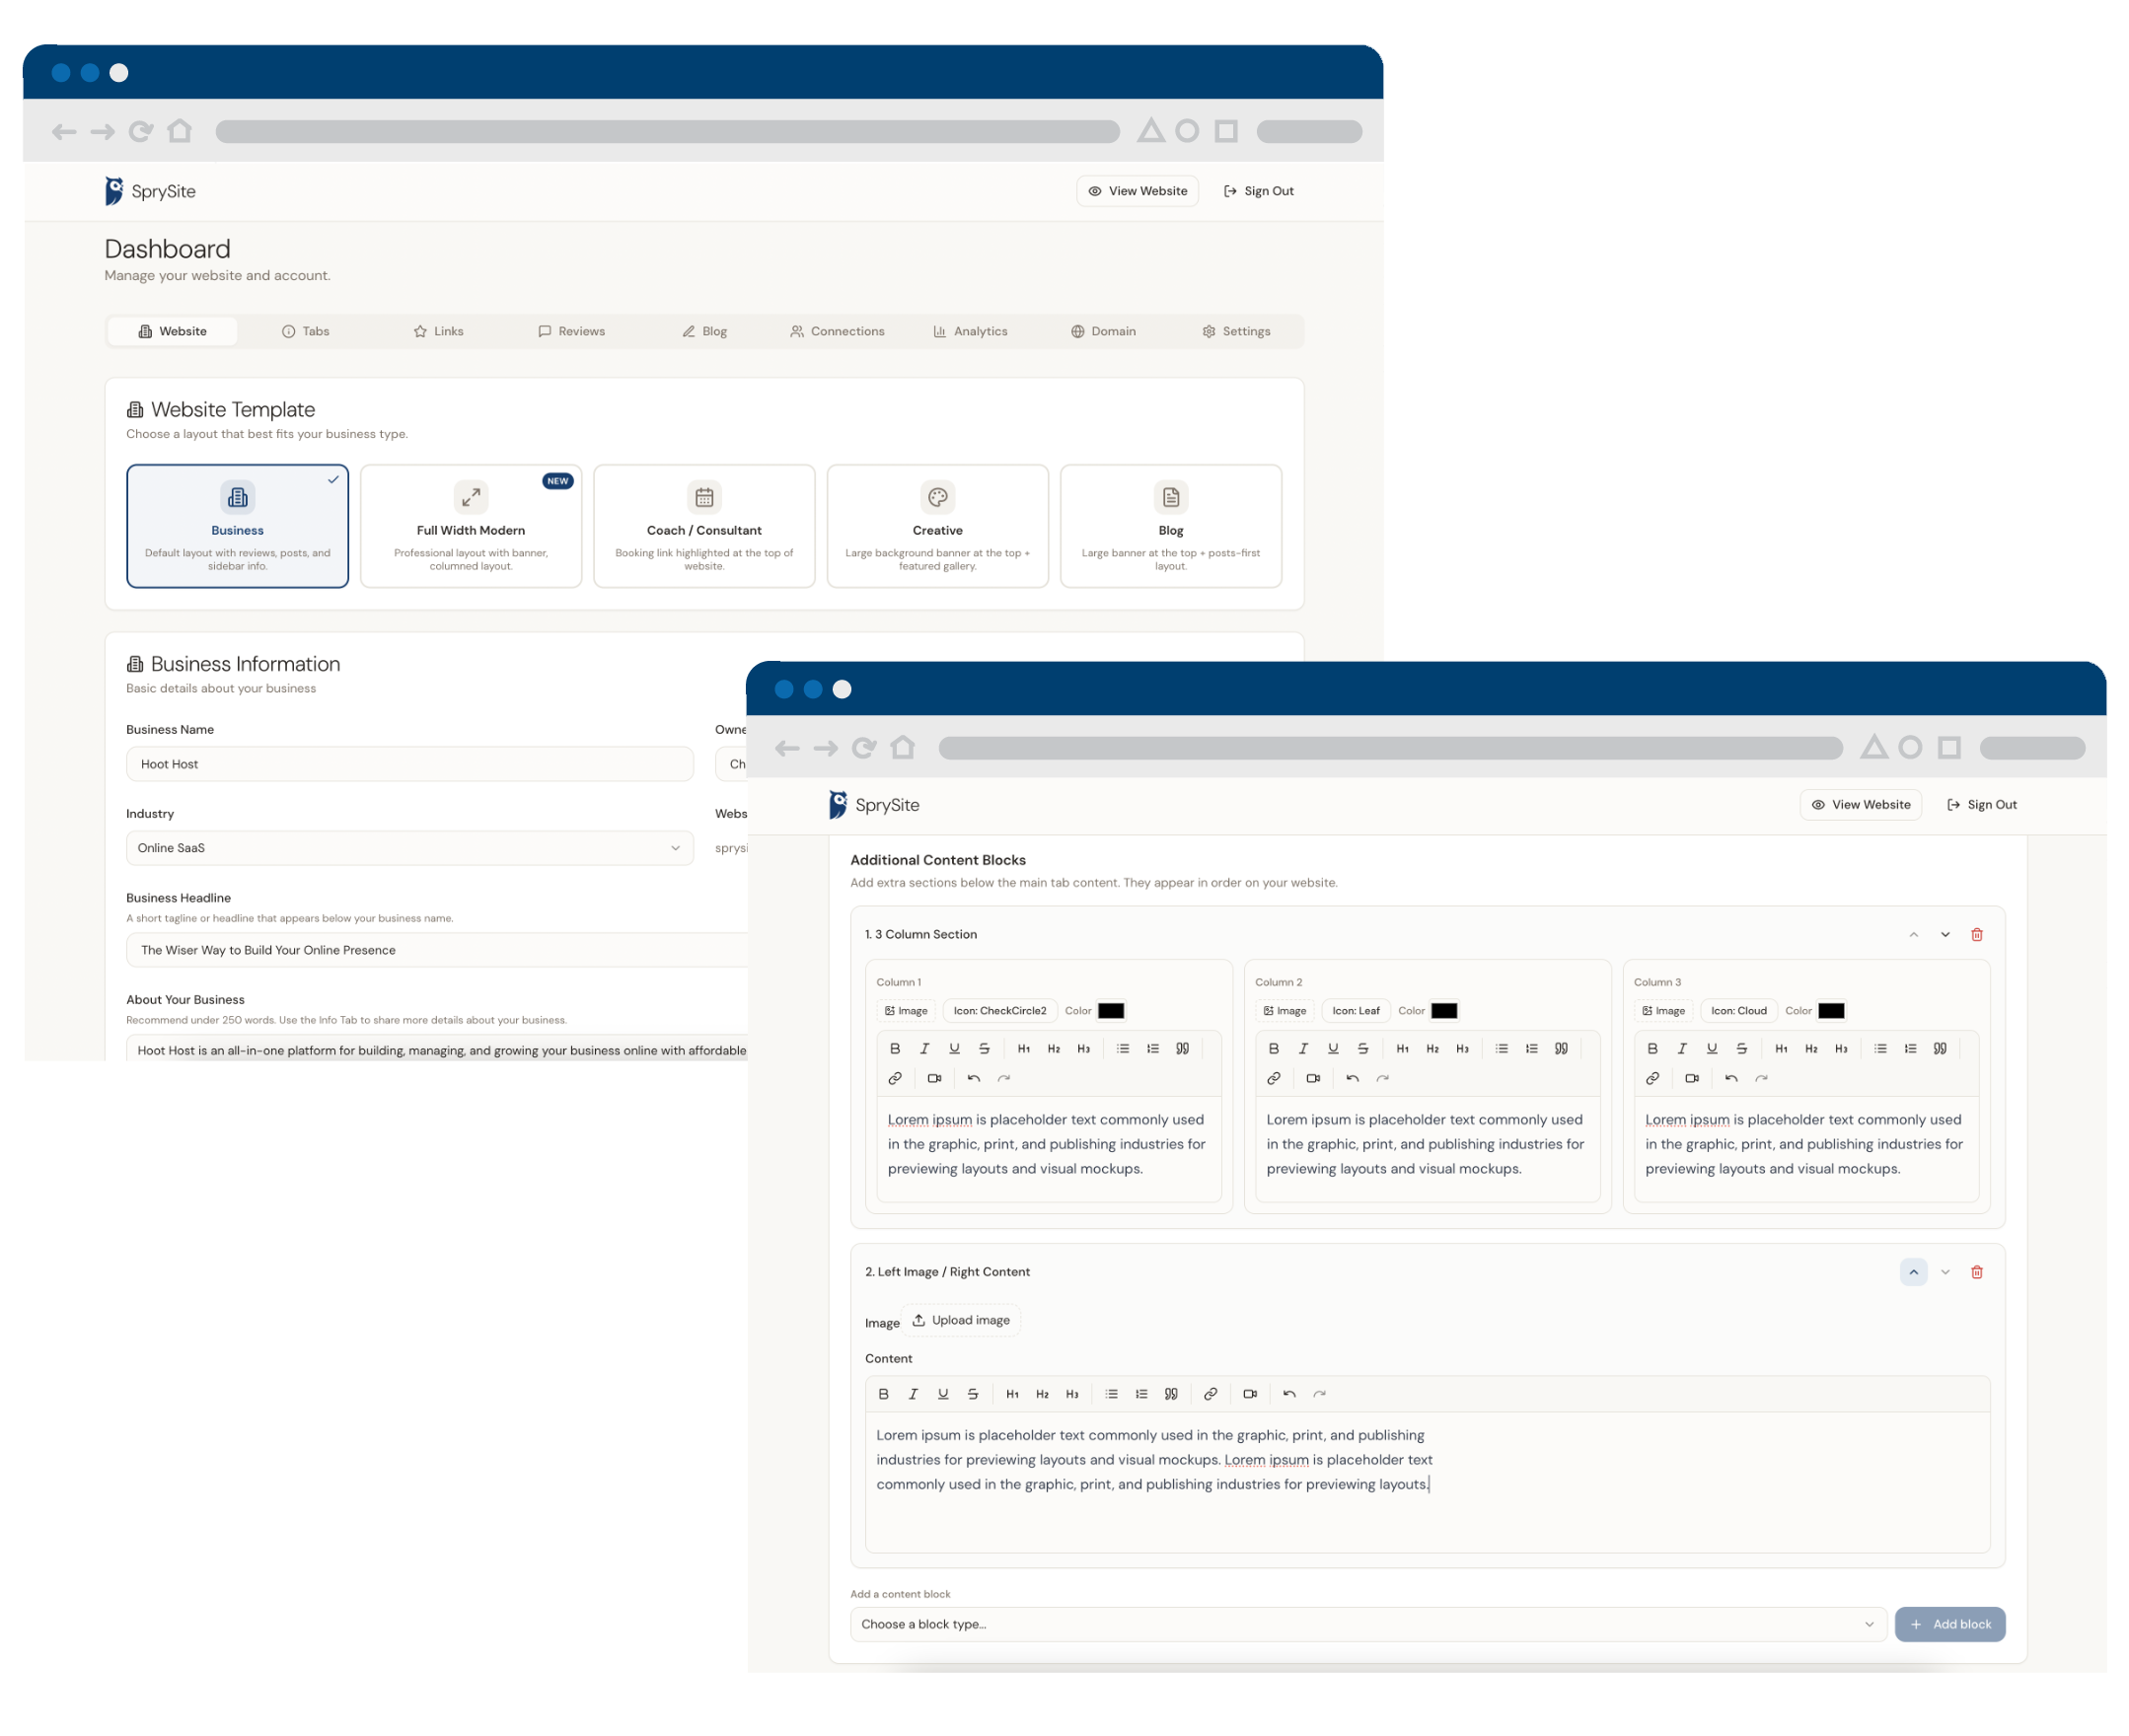Screen dimensions: 2129x1736
Task: Click Bold icon in Column 1 editor
Action: [x=895, y=1048]
